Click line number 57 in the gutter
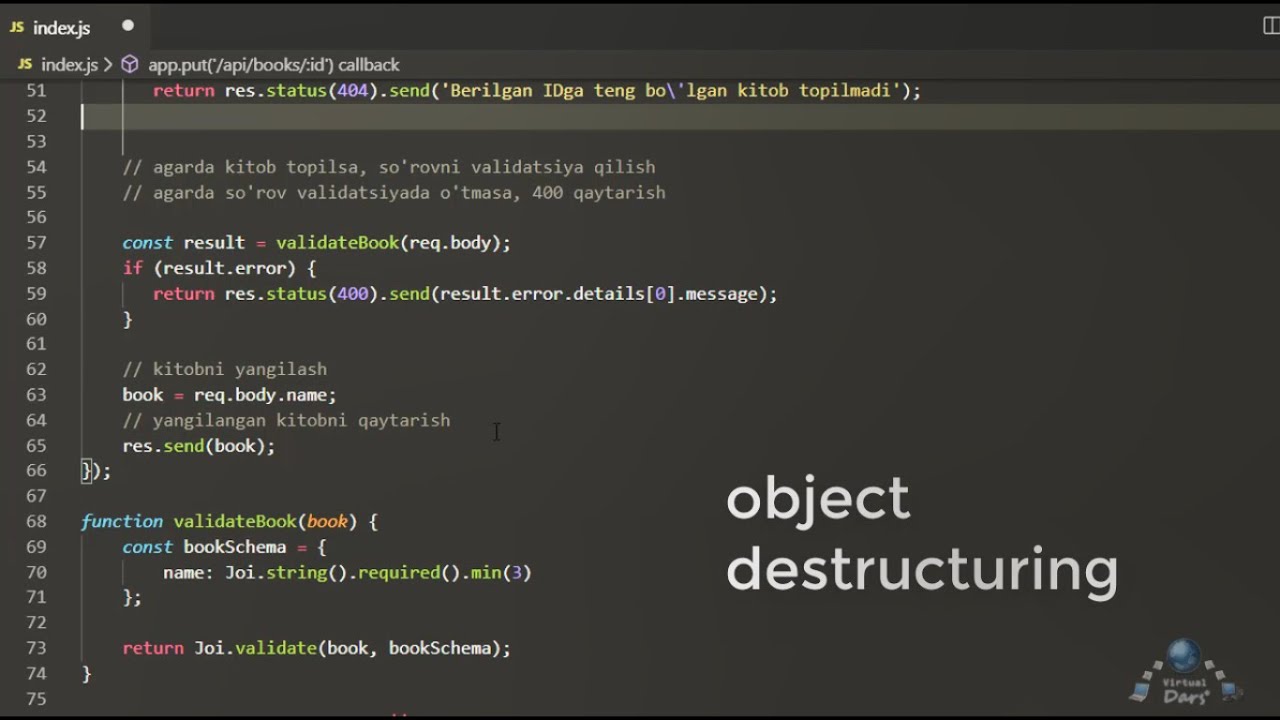1280x720 pixels. point(36,243)
